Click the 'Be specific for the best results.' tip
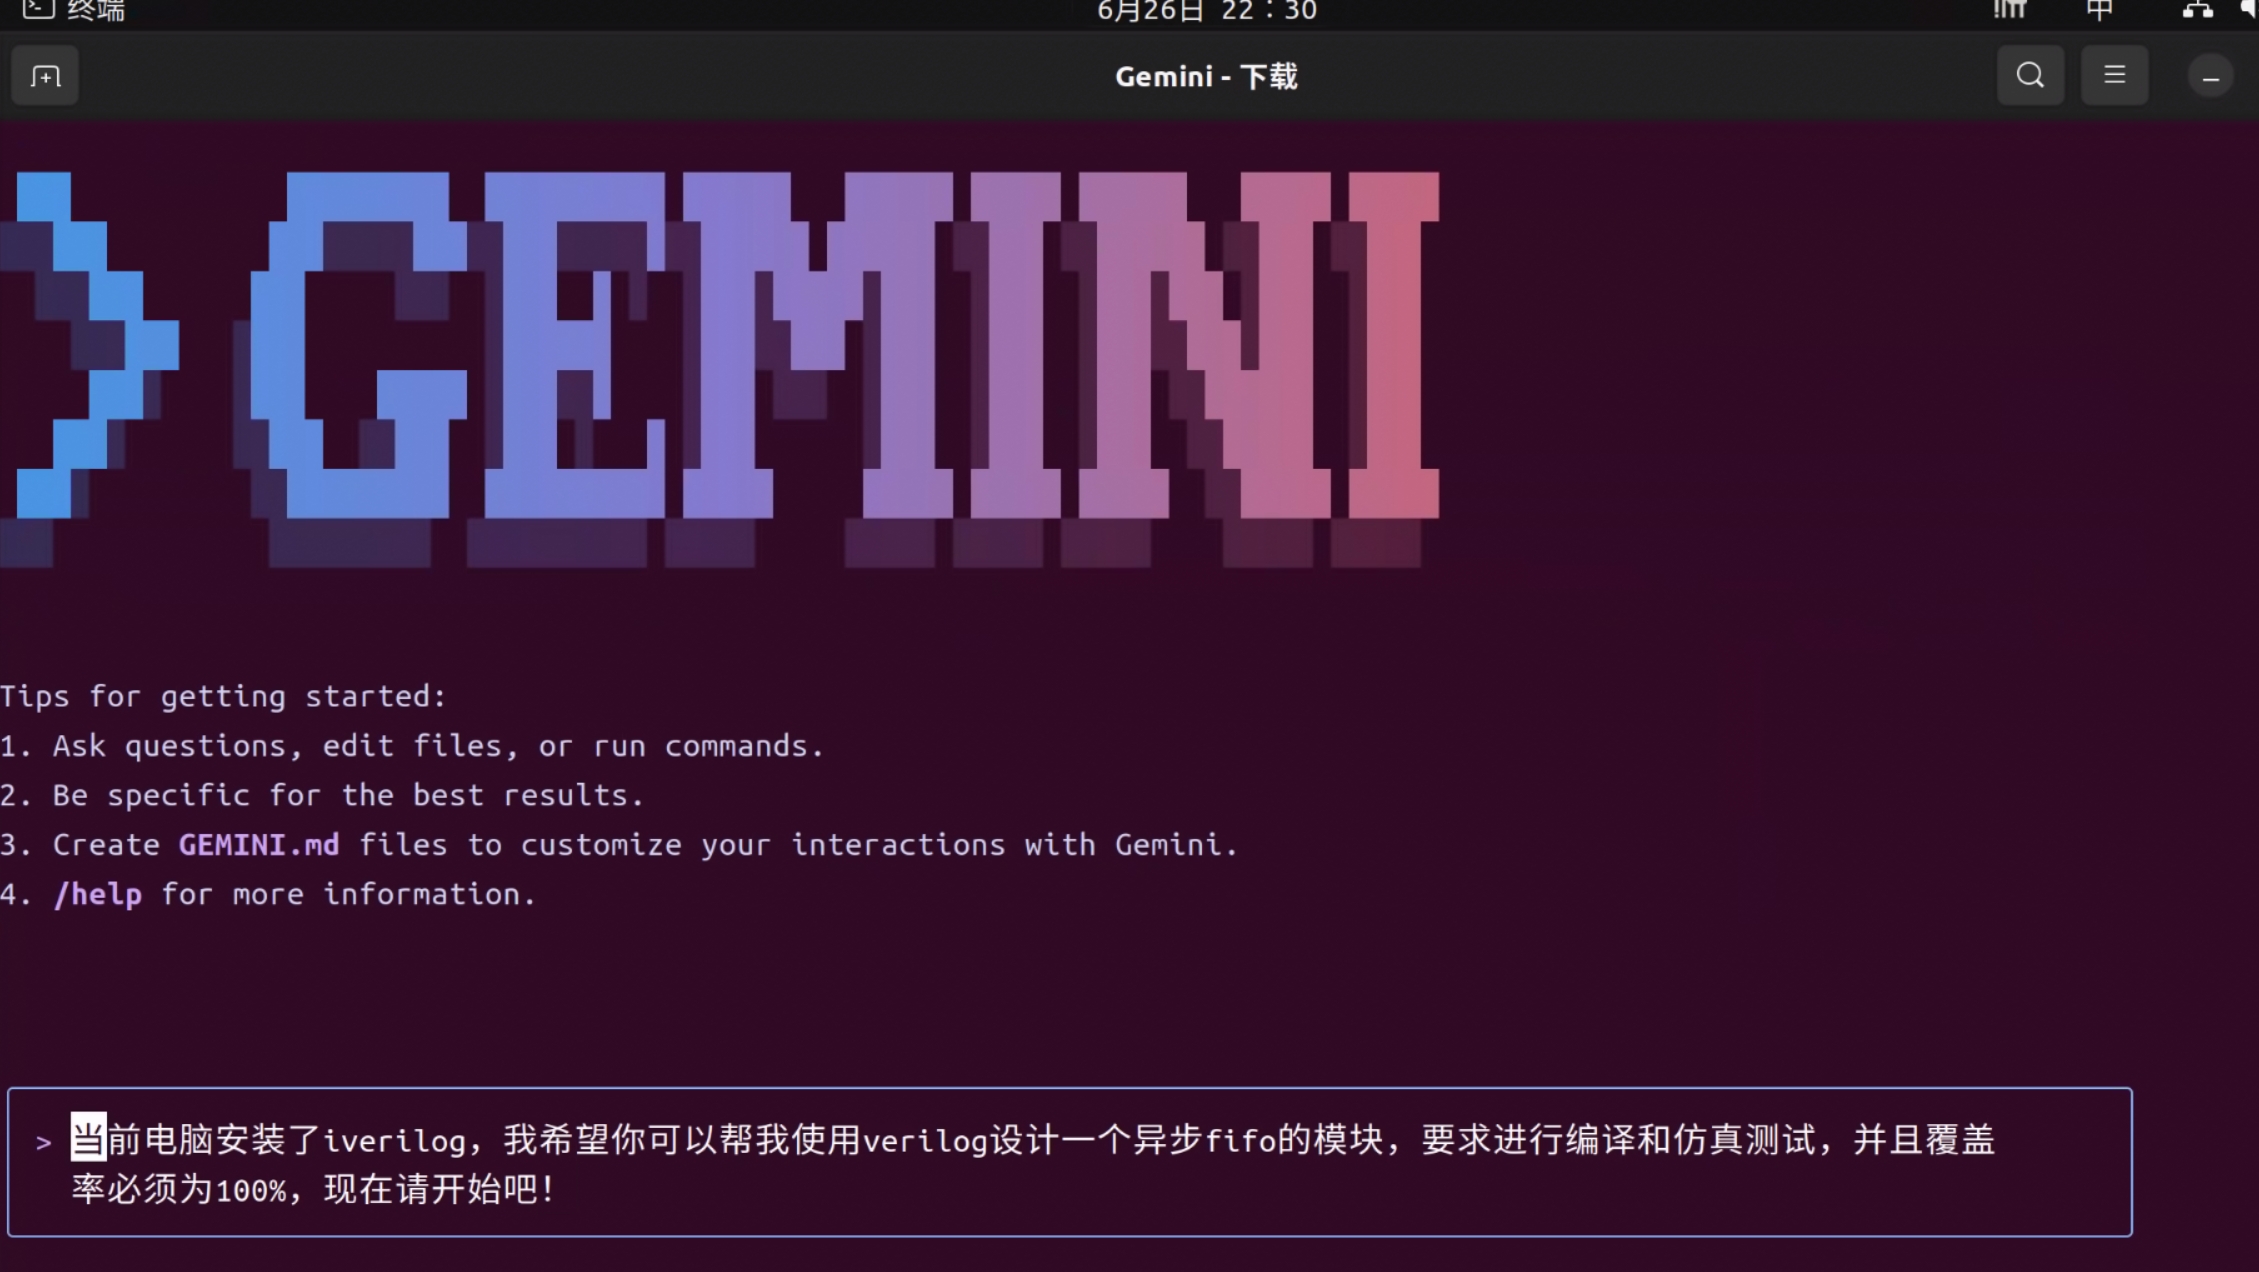The image size is (2259, 1272). tap(348, 795)
